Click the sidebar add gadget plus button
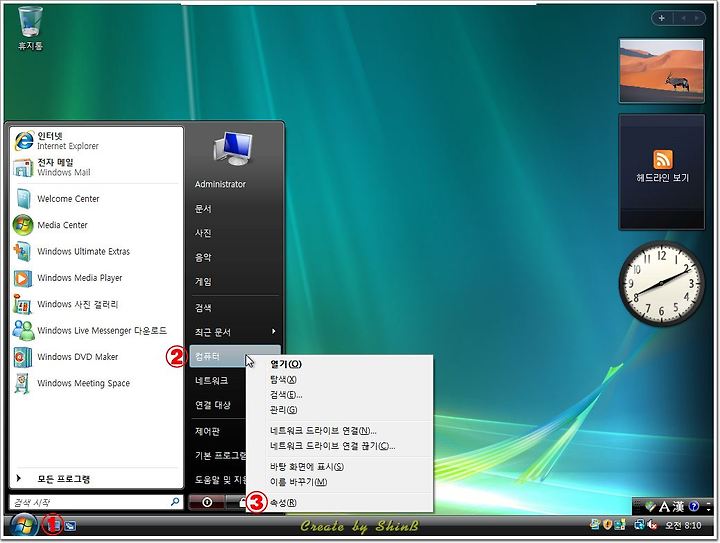 click(x=662, y=18)
